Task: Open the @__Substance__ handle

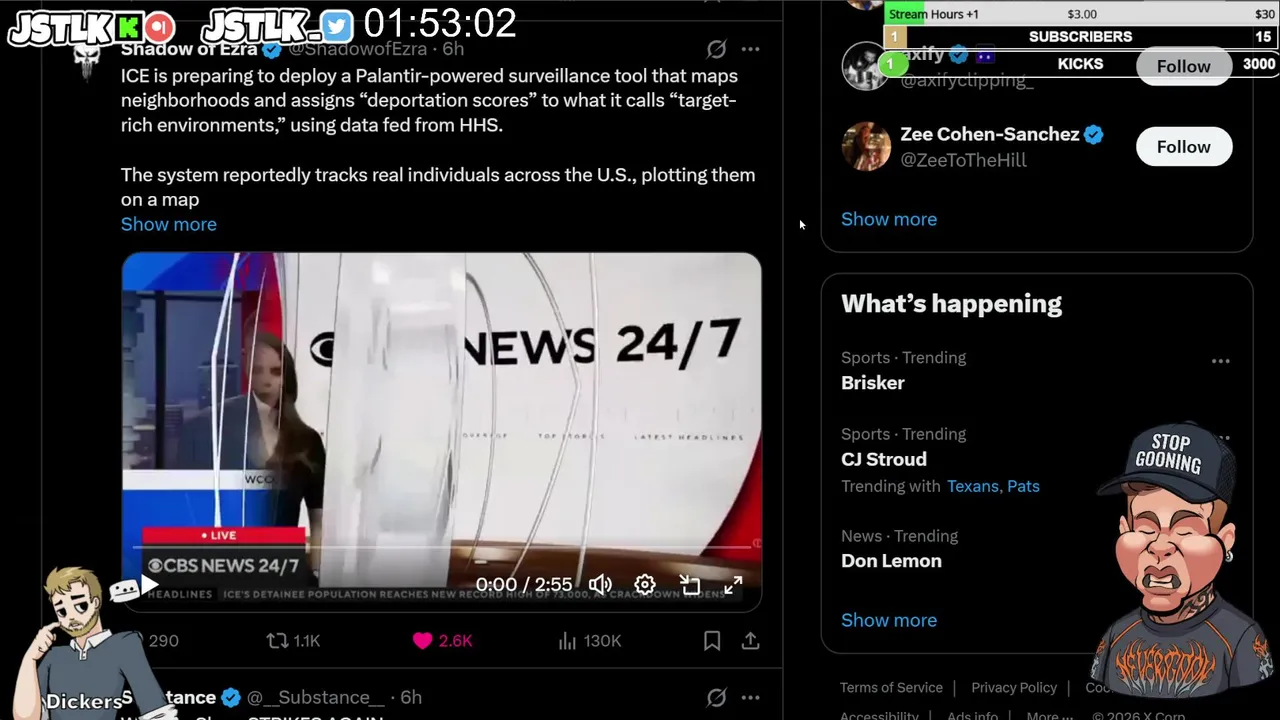Action: pyautogui.click(x=315, y=697)
